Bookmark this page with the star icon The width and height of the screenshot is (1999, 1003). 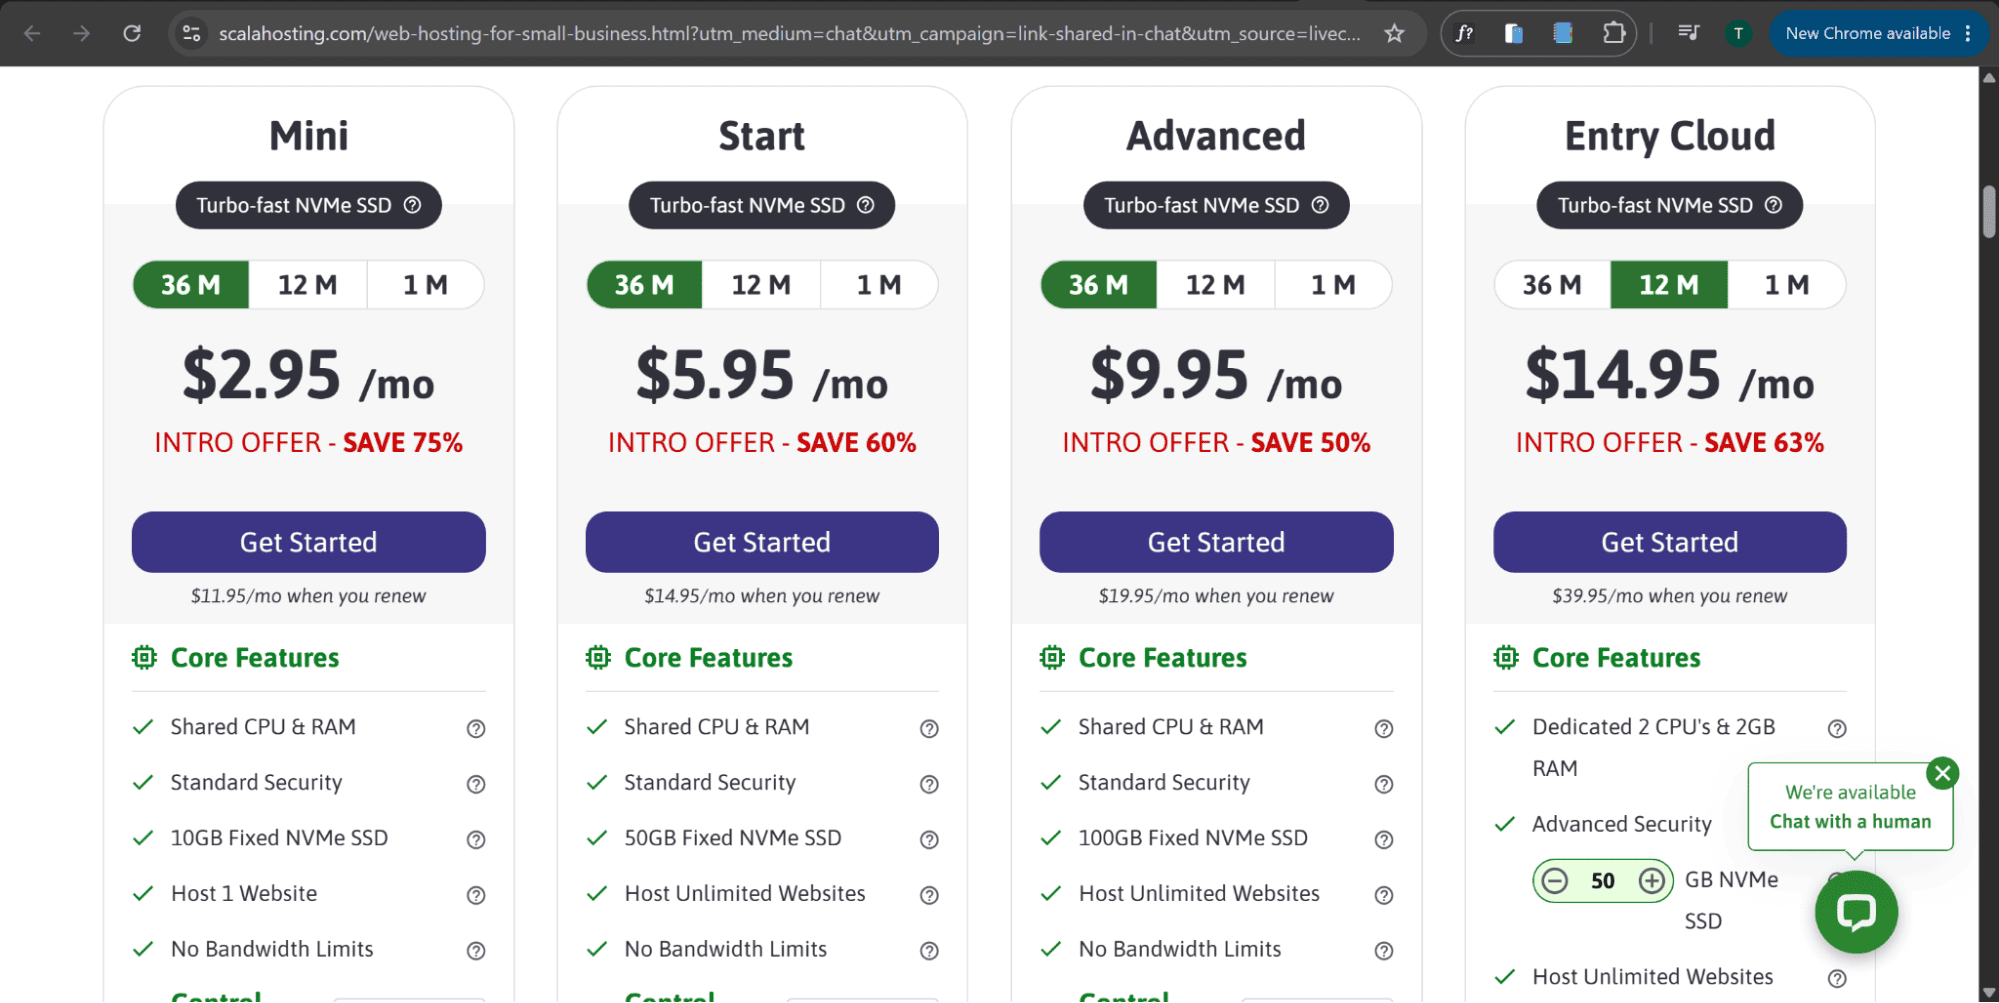pyautogui.click(x=1394, y=33)
